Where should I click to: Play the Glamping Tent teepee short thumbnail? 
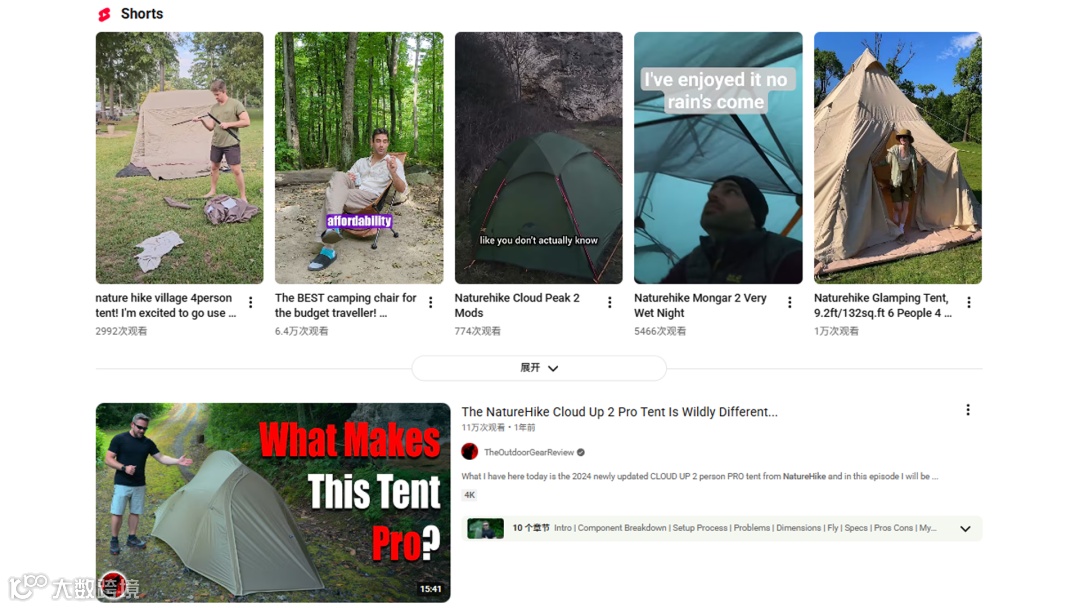pyautogui.click(x=897, y=158)
